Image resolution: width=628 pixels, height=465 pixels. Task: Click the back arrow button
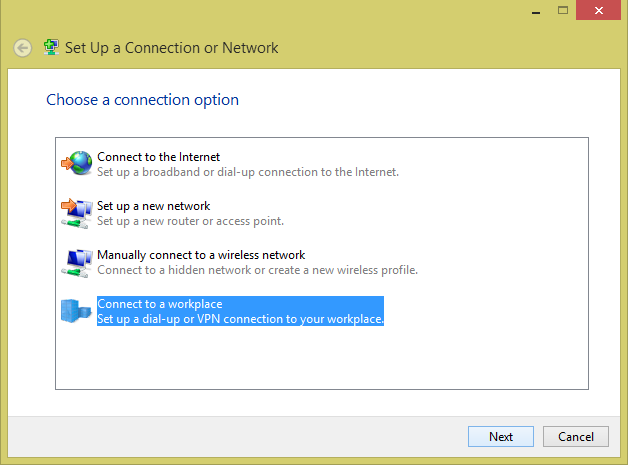(x=22, y=48)
